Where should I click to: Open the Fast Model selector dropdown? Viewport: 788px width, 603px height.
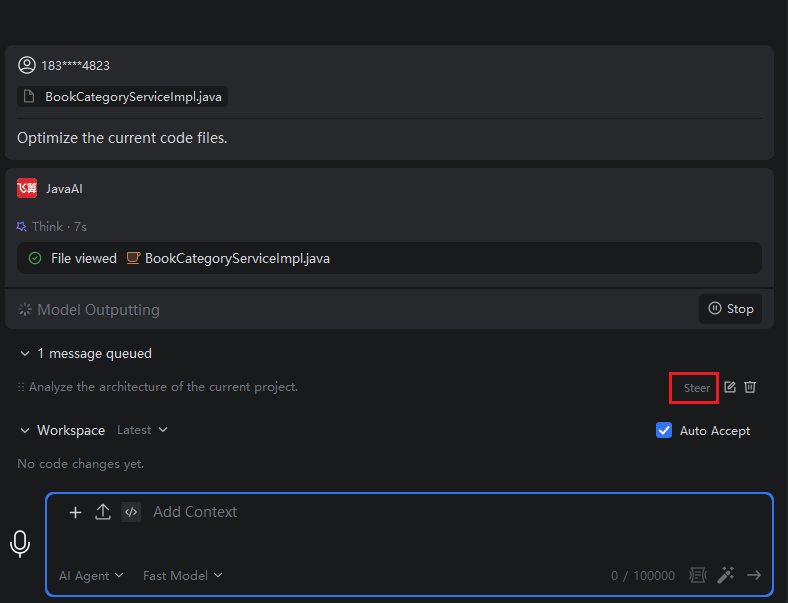pos(182,575)
